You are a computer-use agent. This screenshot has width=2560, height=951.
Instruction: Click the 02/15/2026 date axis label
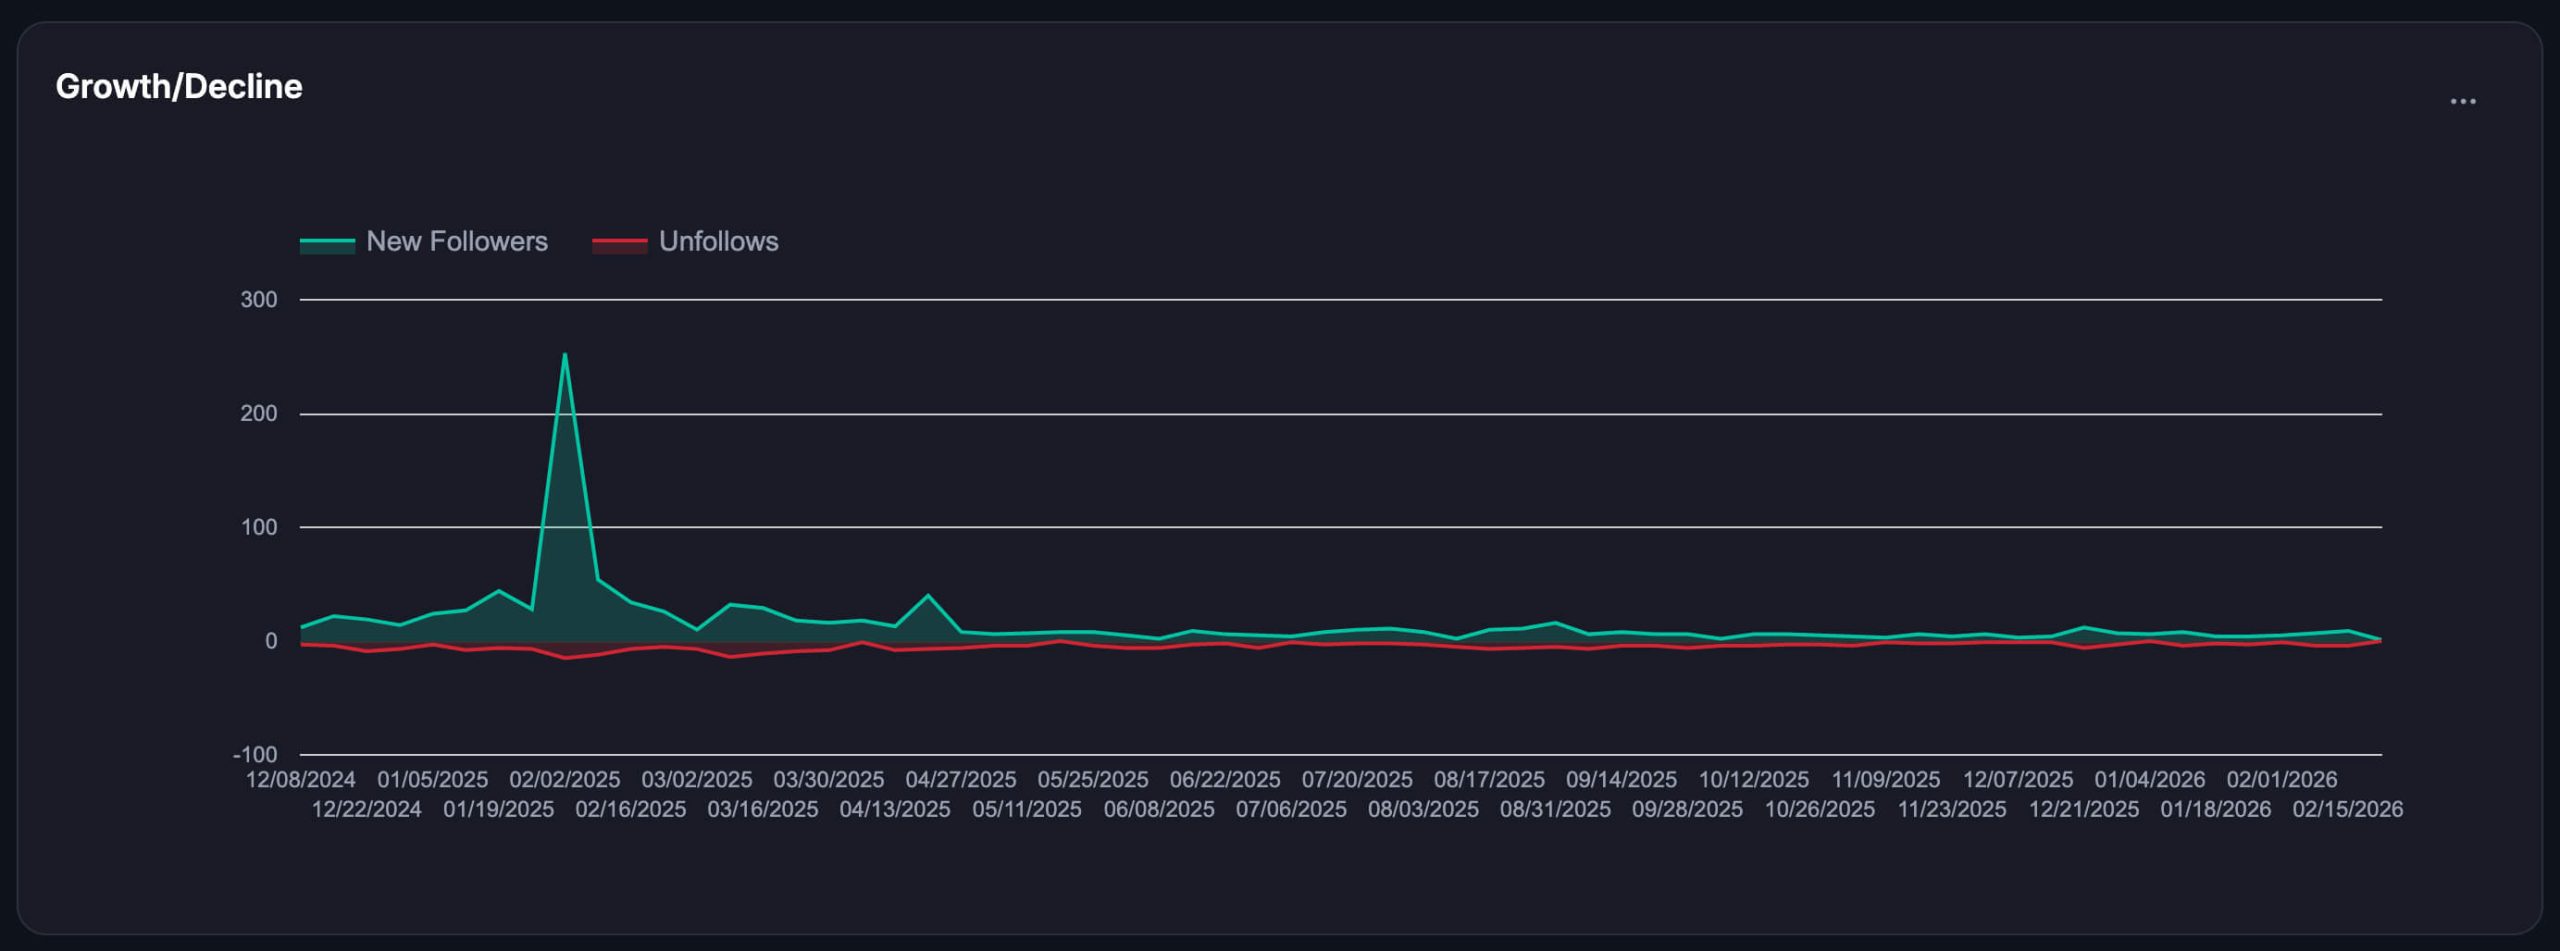[x=2347, y=809]
